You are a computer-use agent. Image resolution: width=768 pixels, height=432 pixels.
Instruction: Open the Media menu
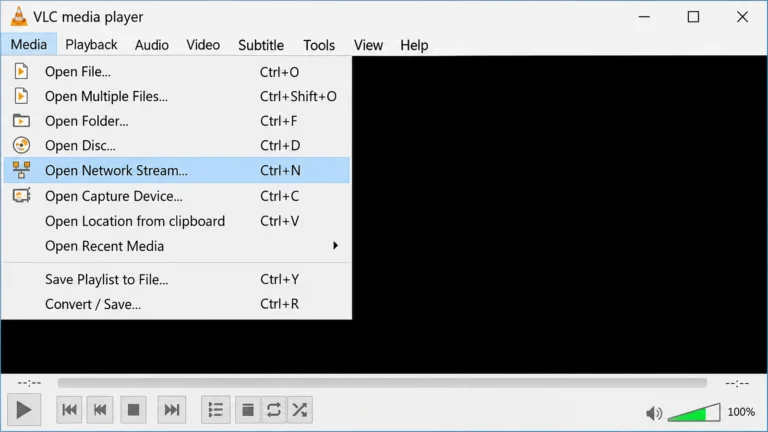coord(29,45)
